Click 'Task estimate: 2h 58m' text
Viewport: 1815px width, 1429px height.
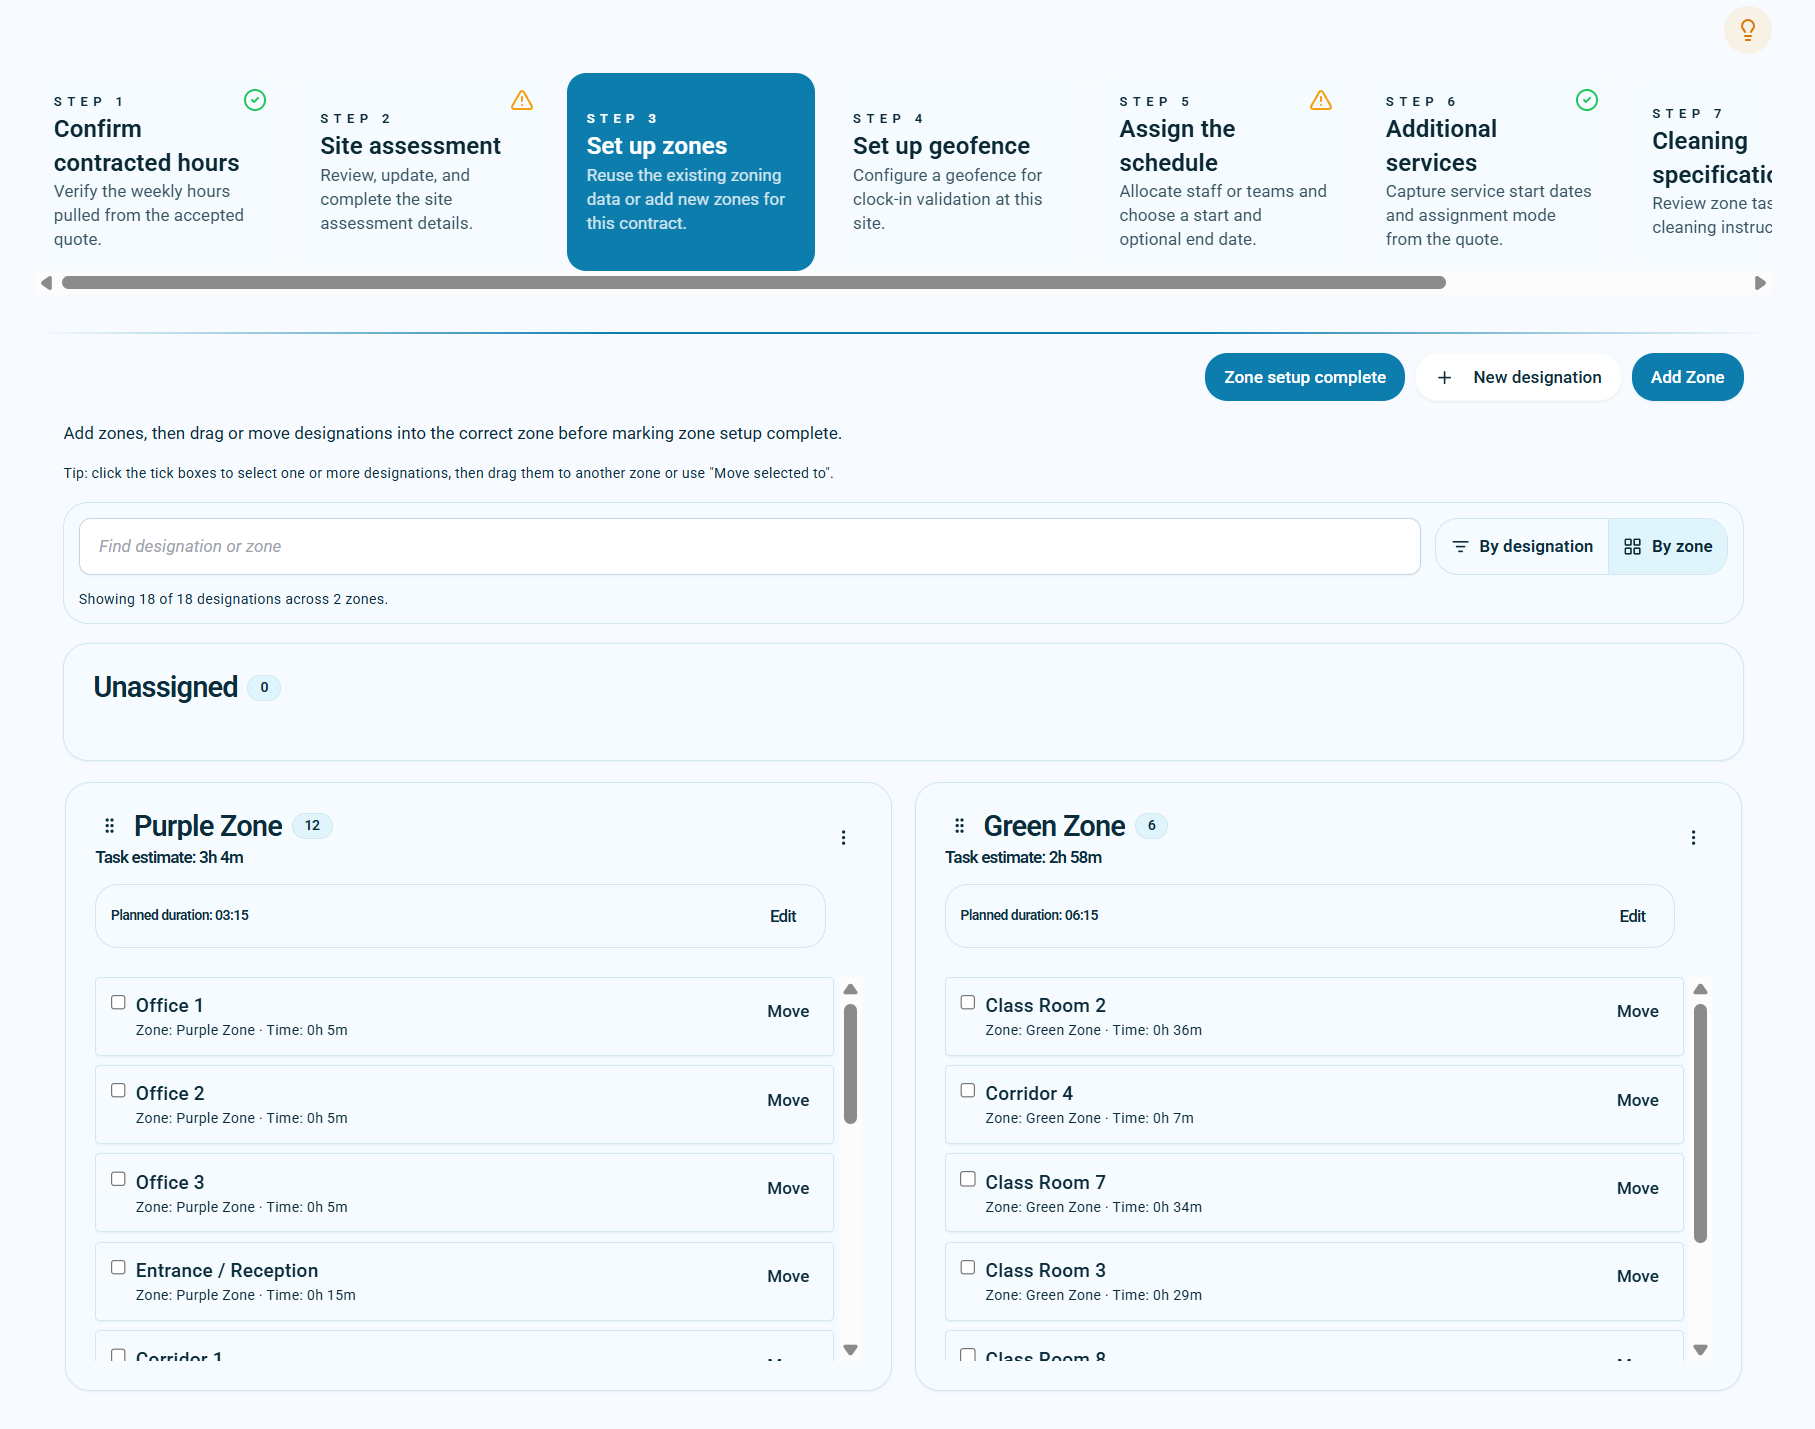pos(1023,858)
